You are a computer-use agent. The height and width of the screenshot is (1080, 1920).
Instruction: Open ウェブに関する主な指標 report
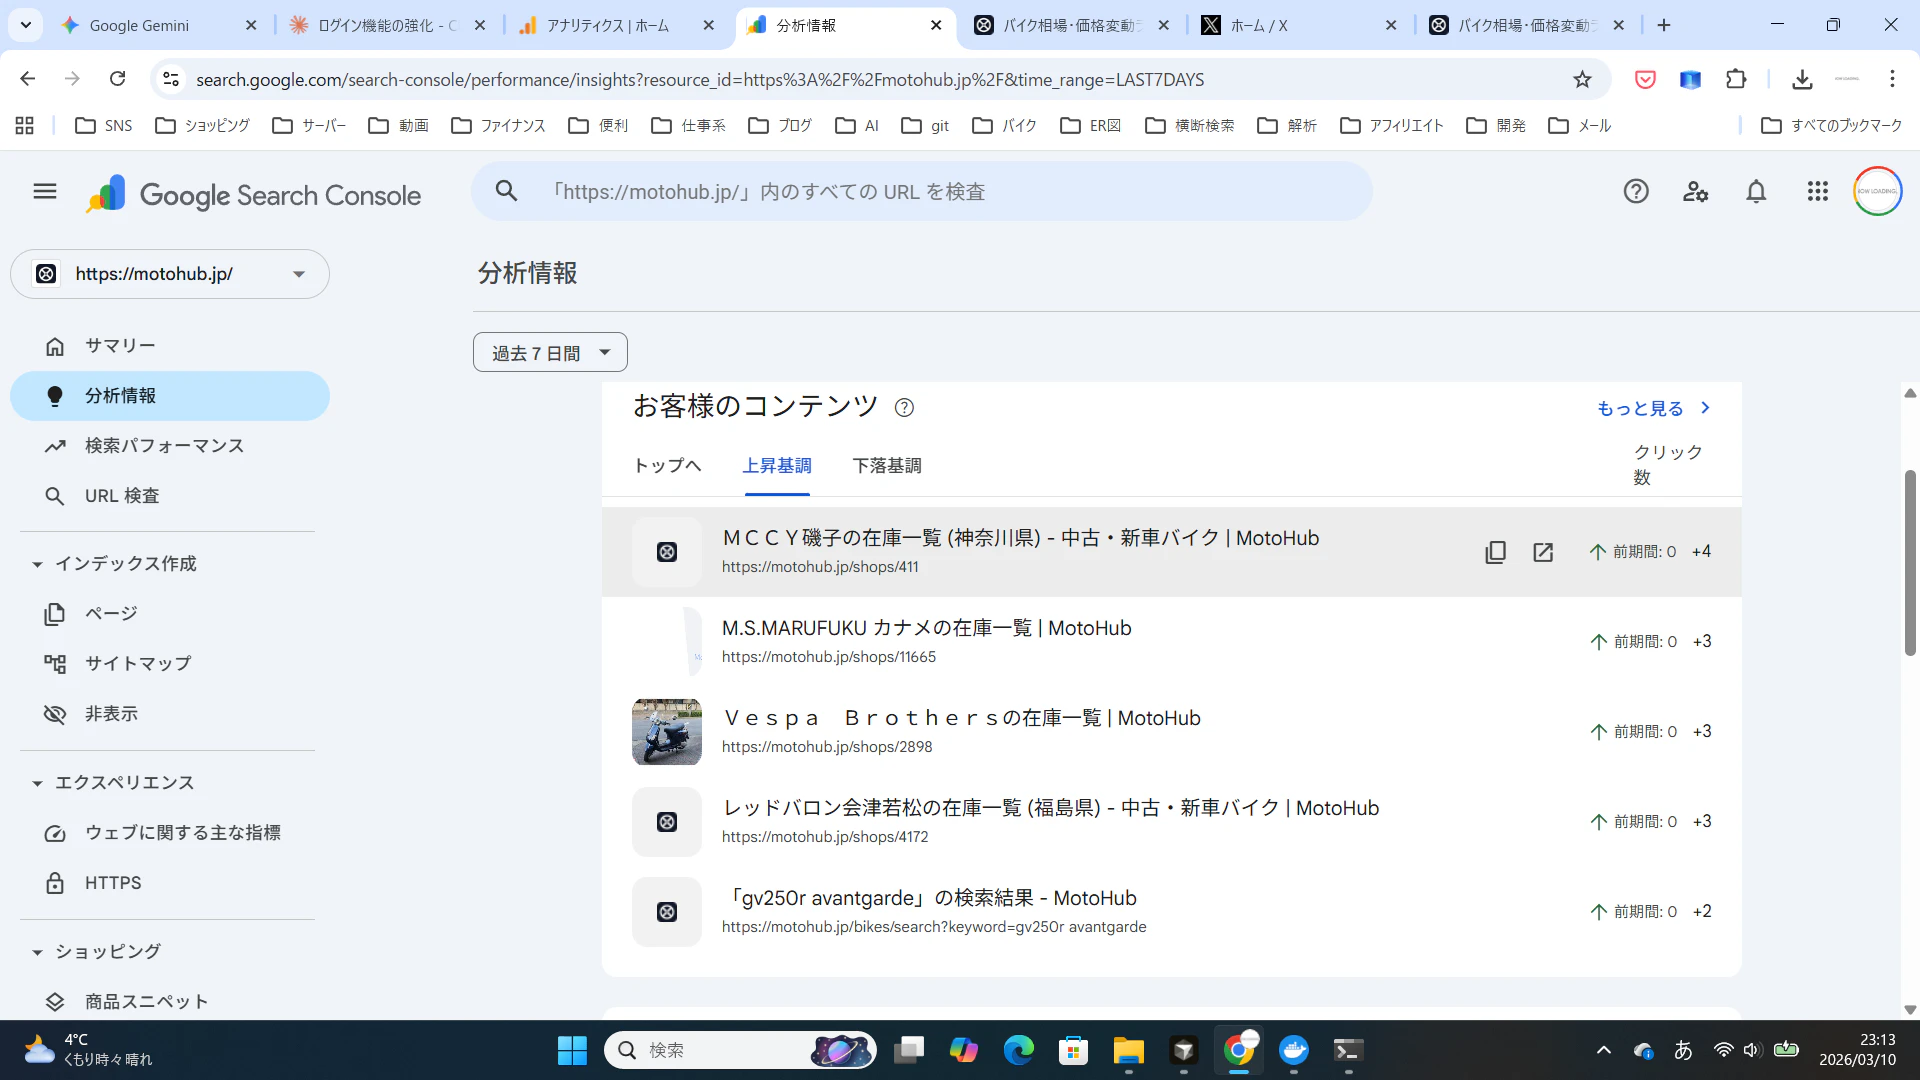[x=170, y=833]
